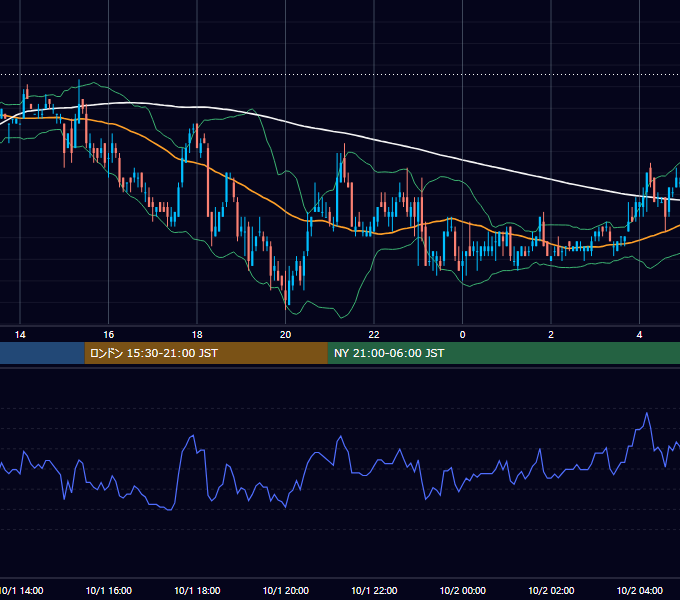
Task: Click the 10/2 02:00 date label
Action: pyautogui.click(x=551, y=590)
